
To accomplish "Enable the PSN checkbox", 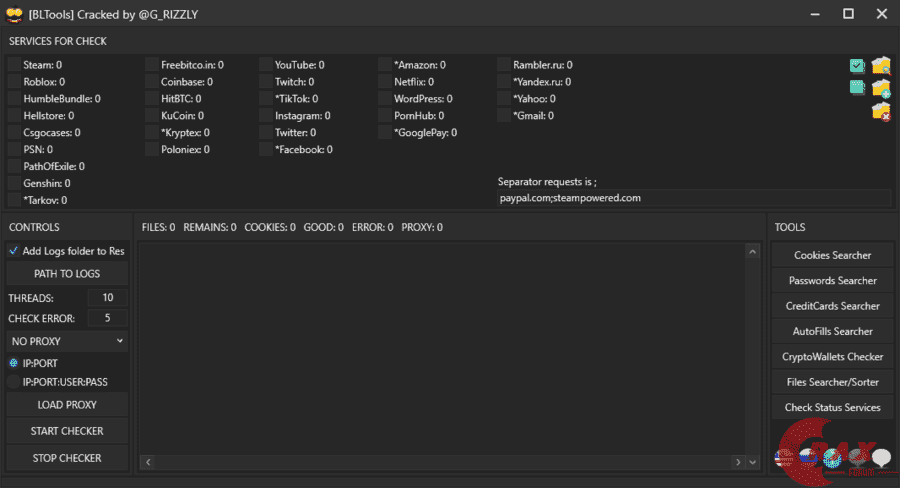I will coord(14,149).
